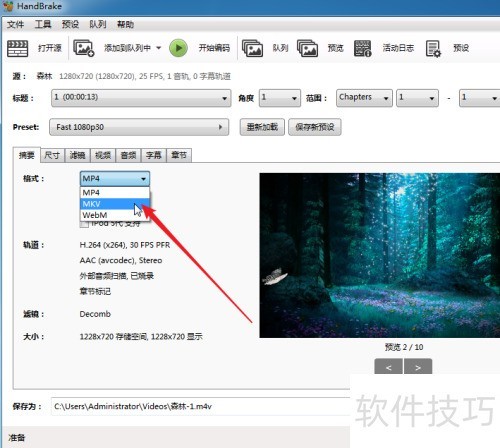Expand the 角度 angle dropdown
Viewport: 500px width, 448px height.
280,98
